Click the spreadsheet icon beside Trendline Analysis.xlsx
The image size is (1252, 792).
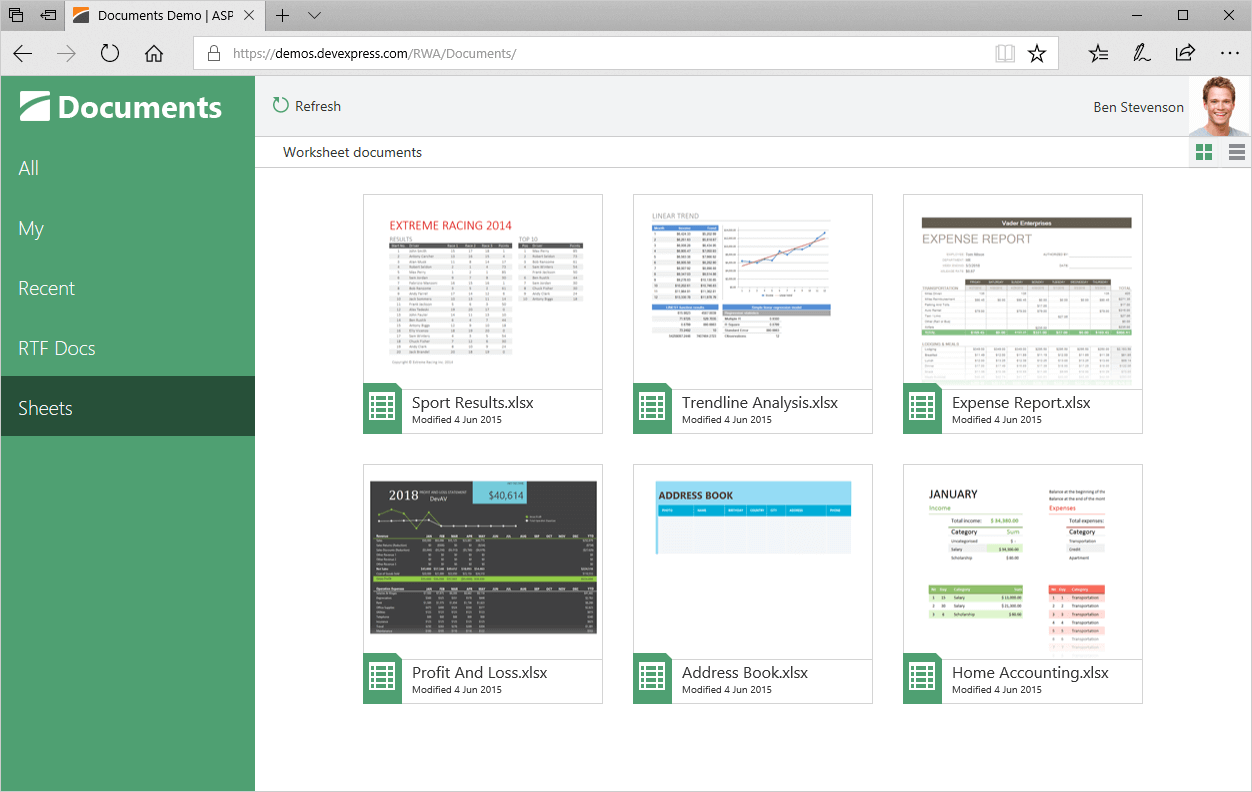coord(652,409)
